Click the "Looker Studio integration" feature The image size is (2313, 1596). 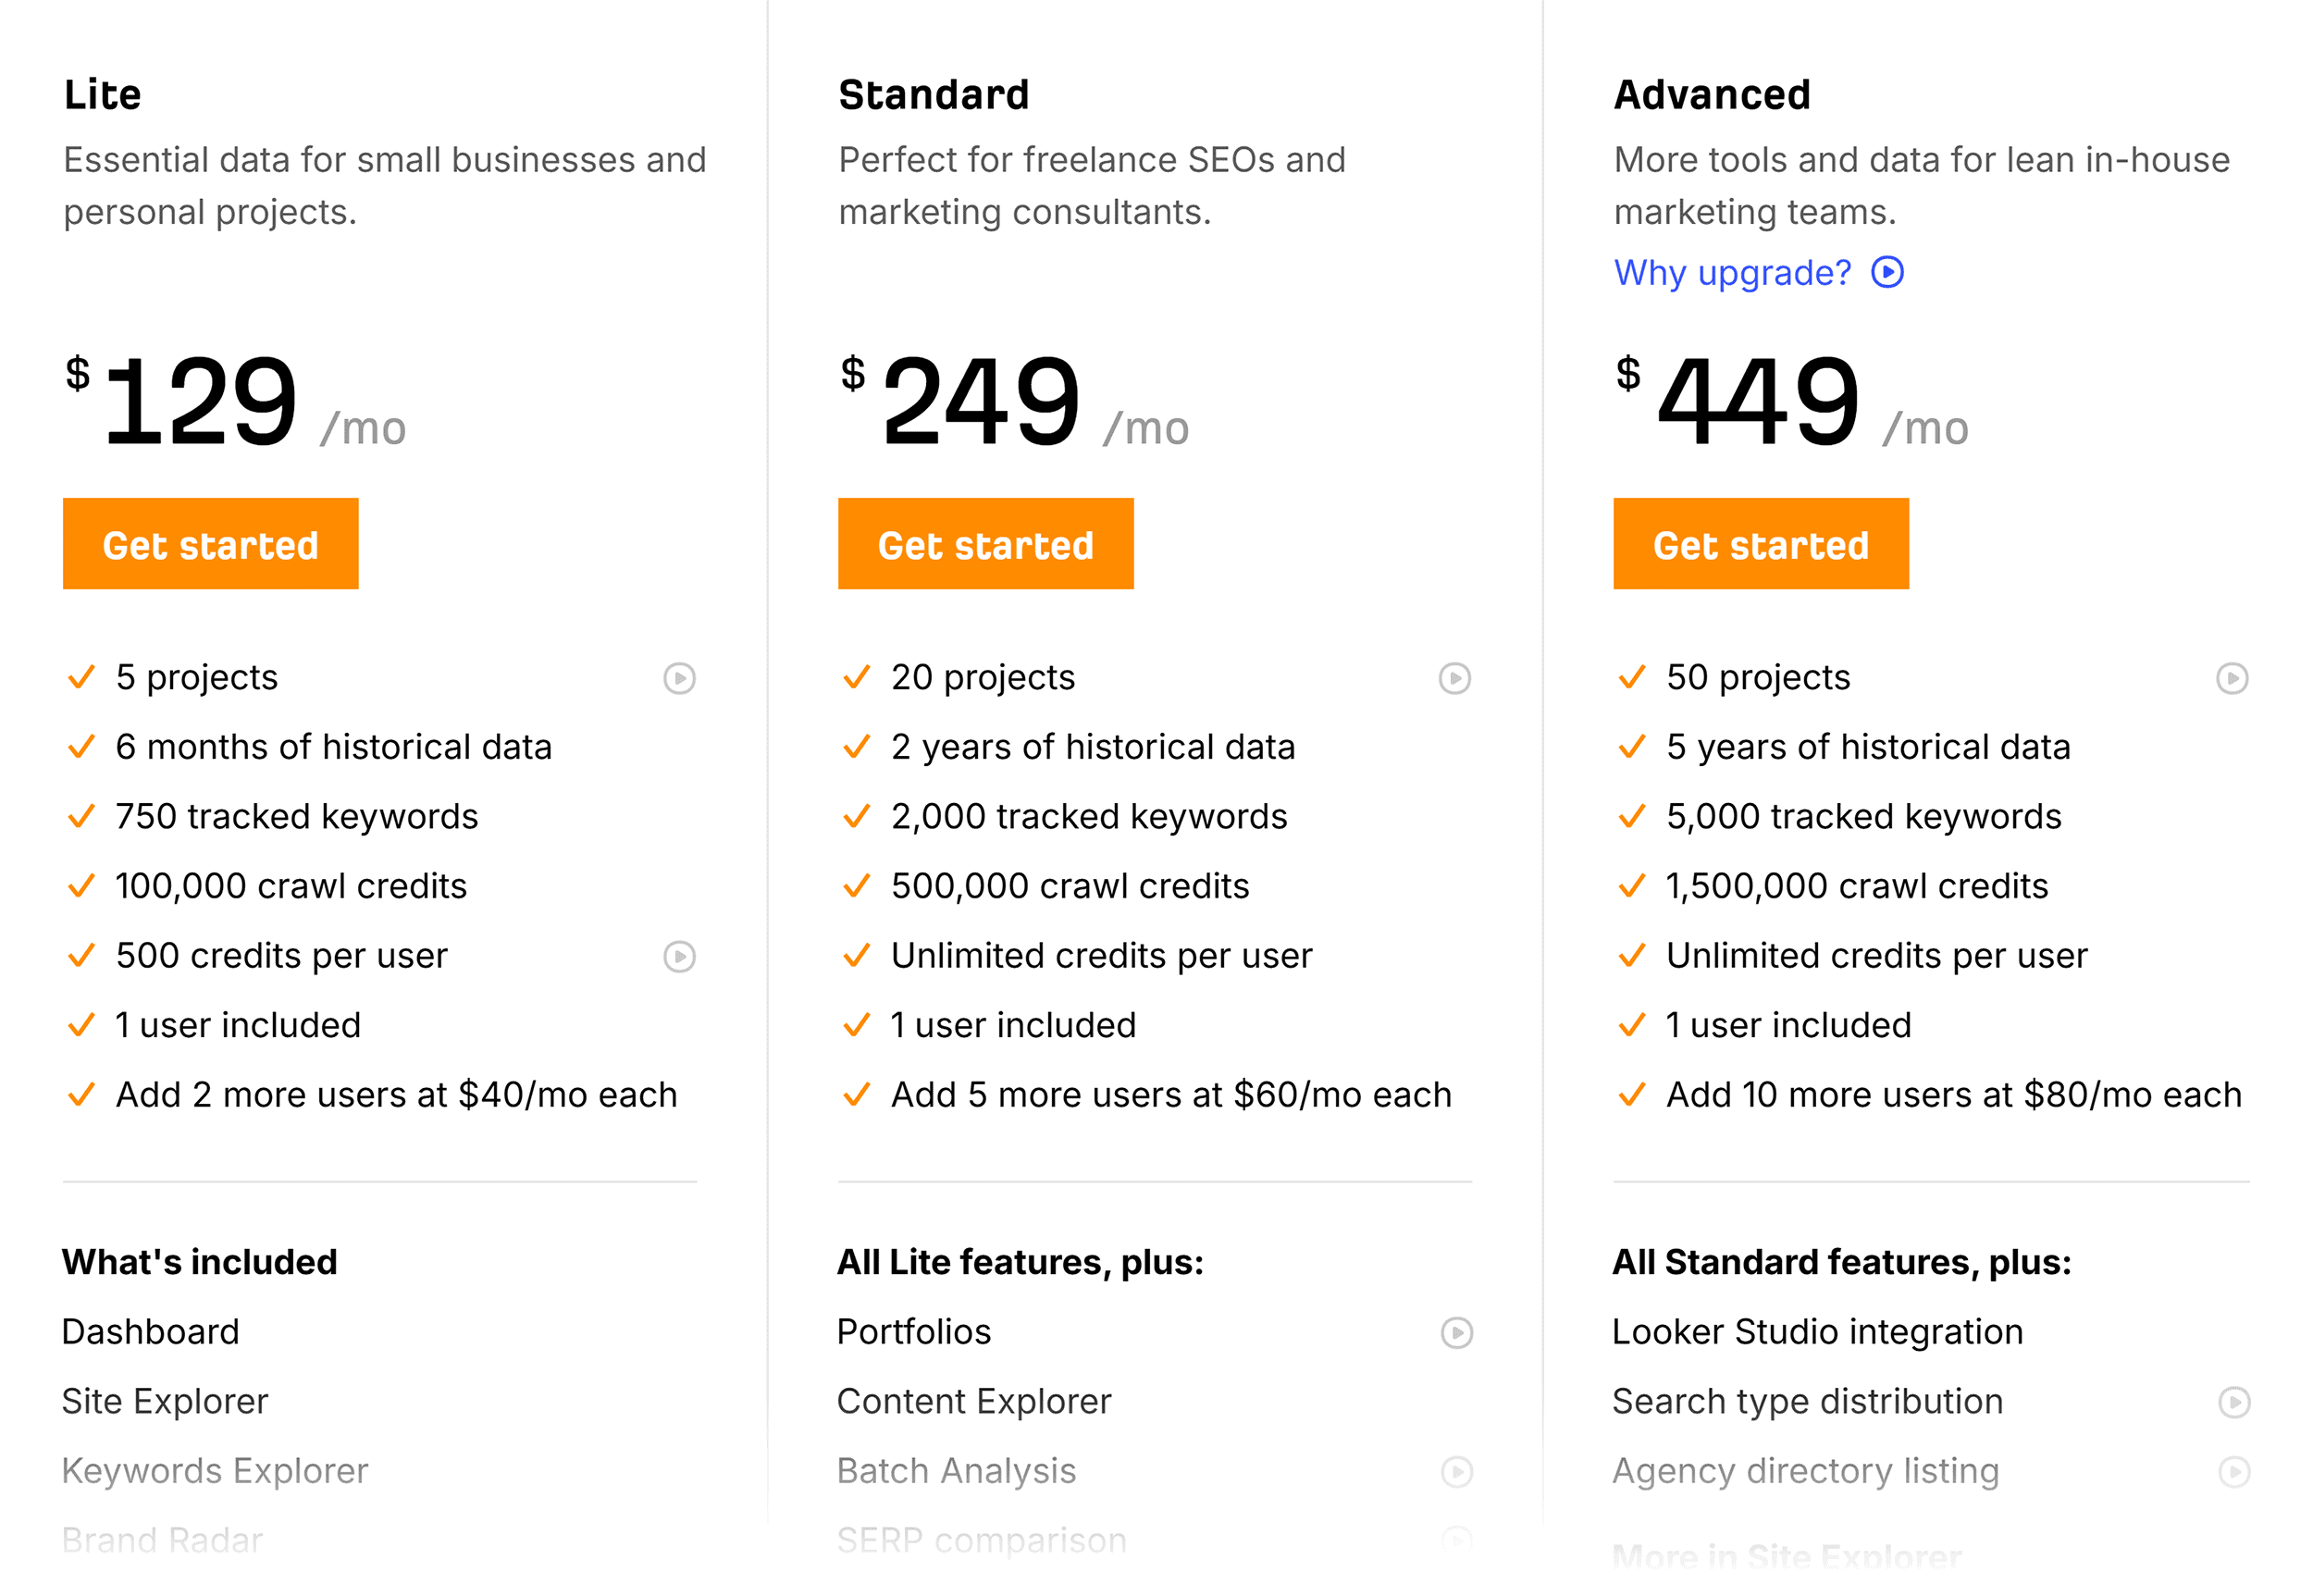[1817, 1331]
